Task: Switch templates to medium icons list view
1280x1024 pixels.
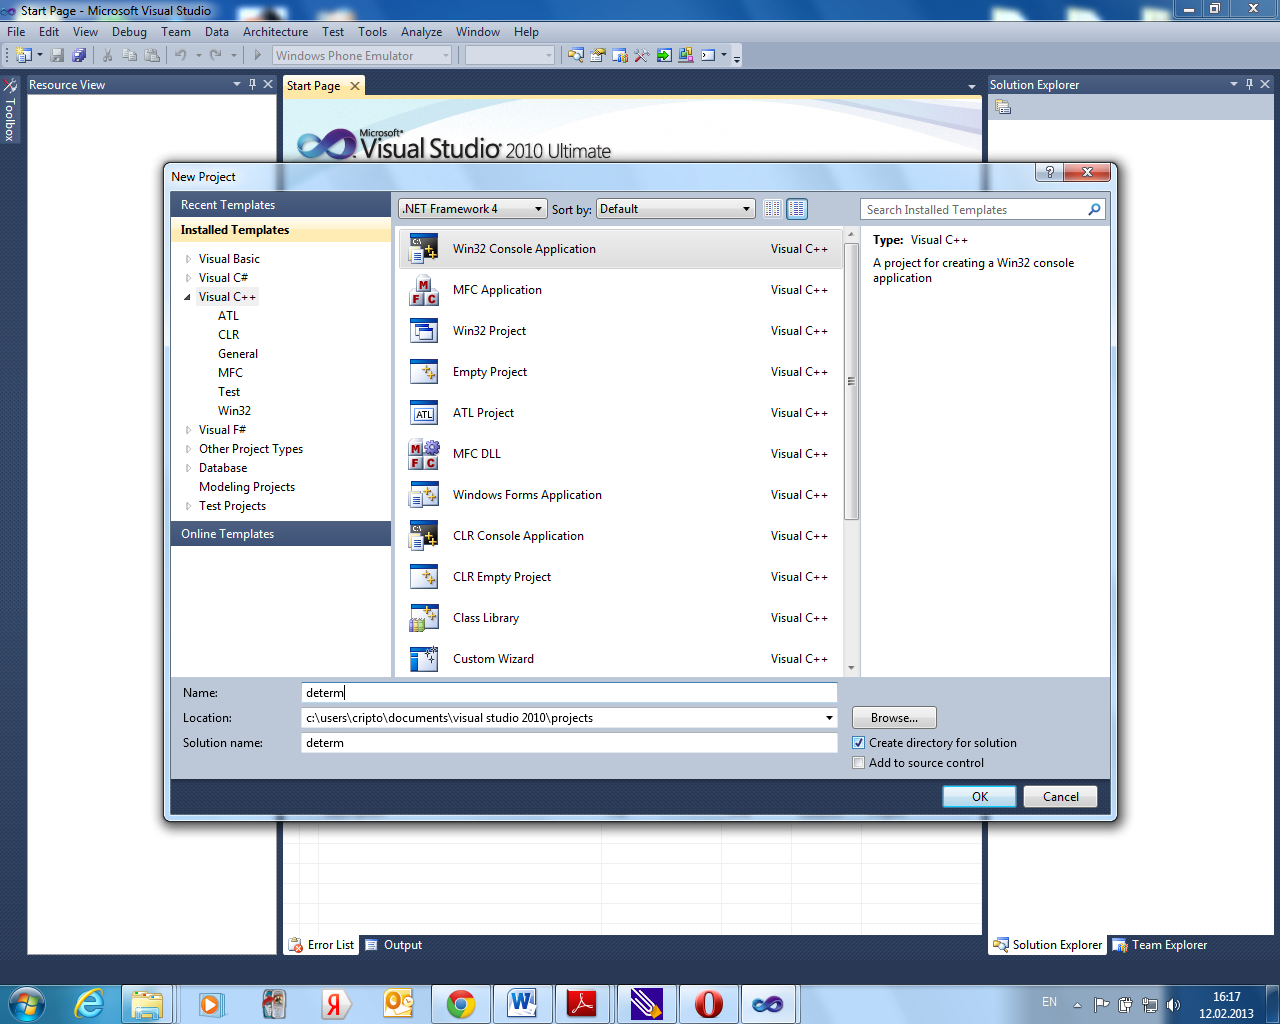Action: pyautogui.click(x=797, y=209)
